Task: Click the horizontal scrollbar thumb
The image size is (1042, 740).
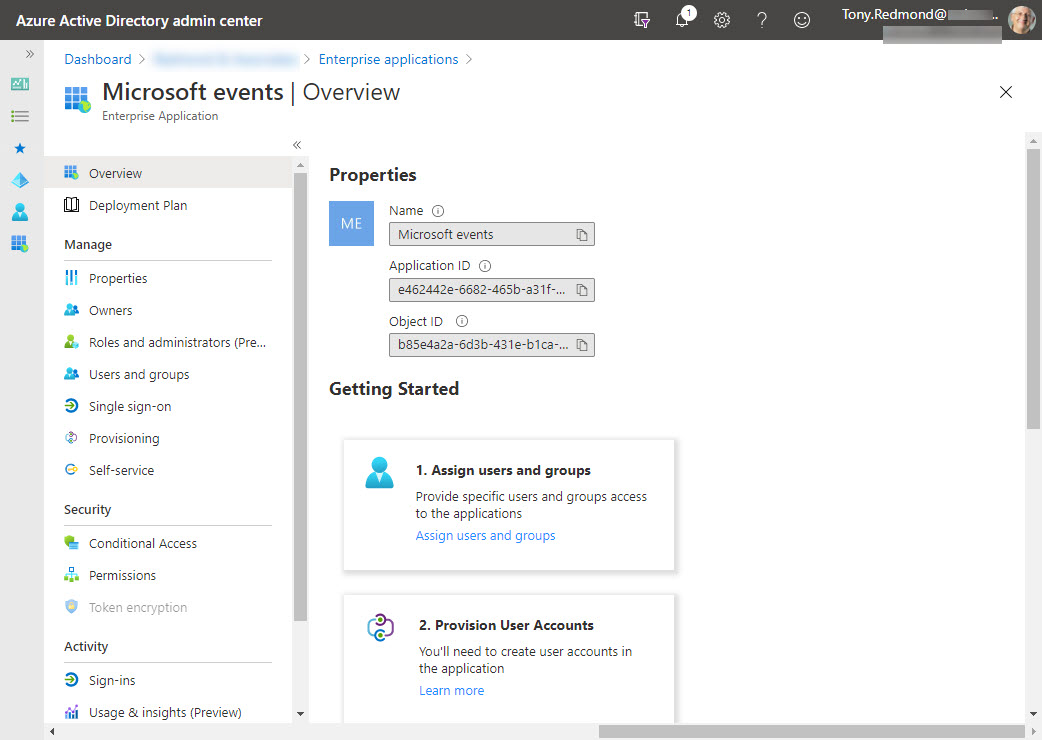Action: 811,731
